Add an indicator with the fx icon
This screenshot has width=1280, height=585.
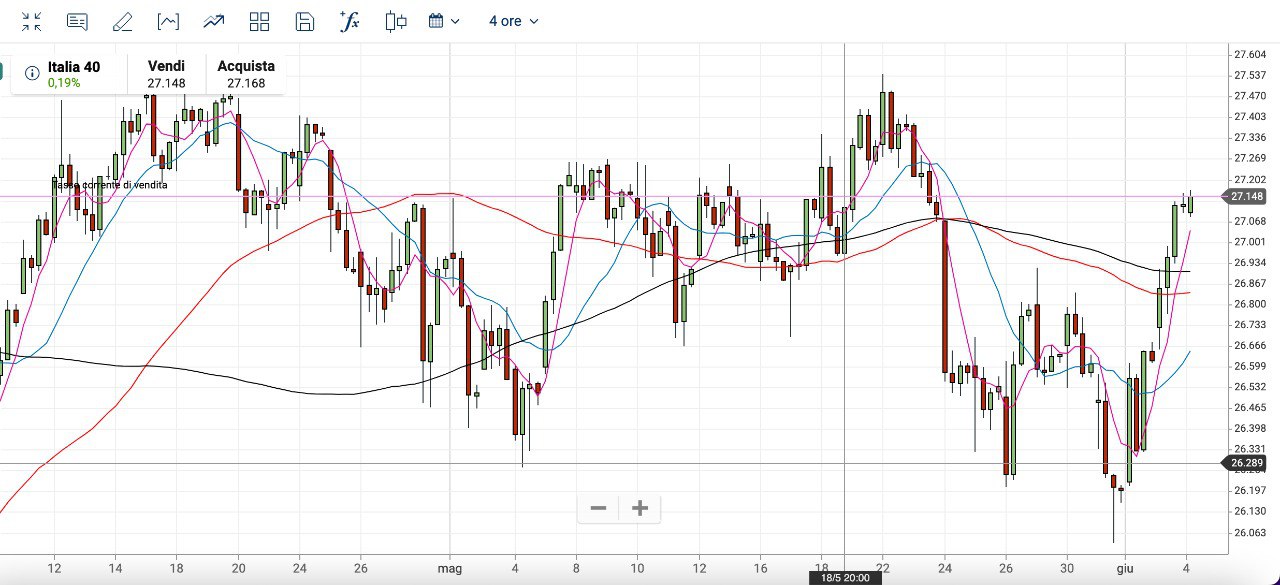350,21
